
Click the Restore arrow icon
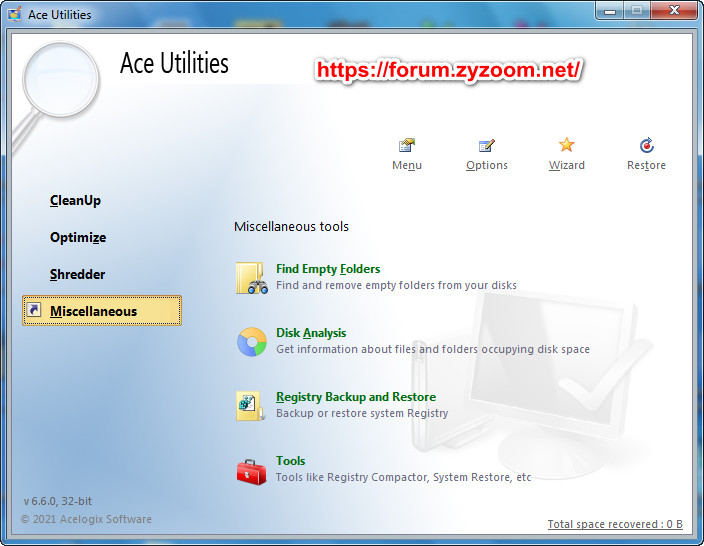(x=647, y=145)
